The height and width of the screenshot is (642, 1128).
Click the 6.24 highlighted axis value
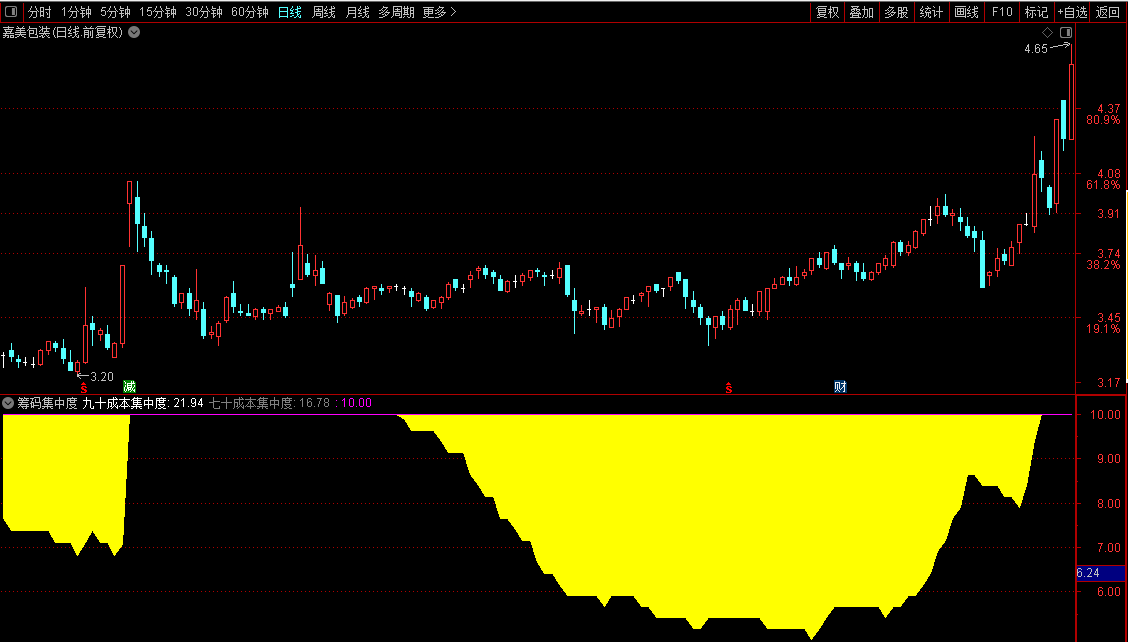[x=1101, y=573]
